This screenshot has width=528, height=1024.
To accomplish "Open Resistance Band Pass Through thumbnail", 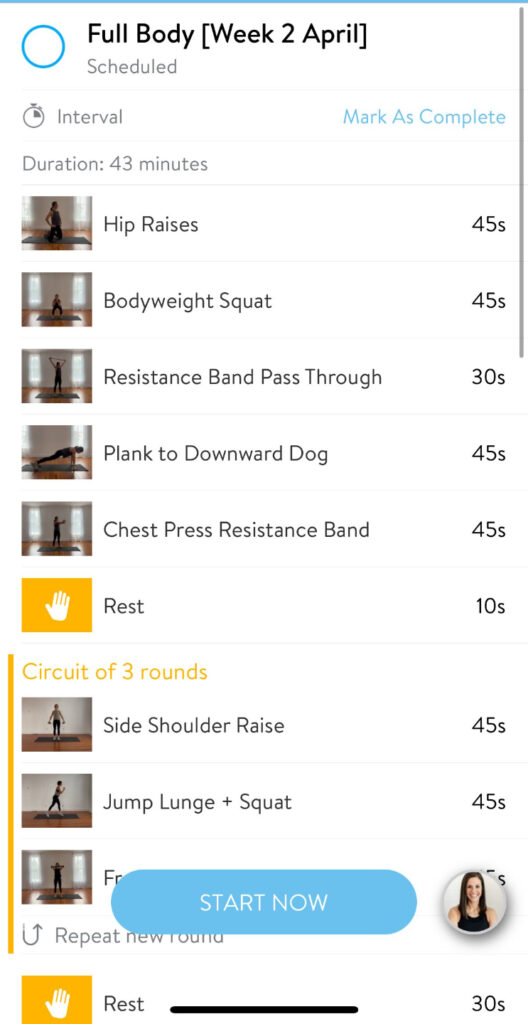I will (57, 376).
